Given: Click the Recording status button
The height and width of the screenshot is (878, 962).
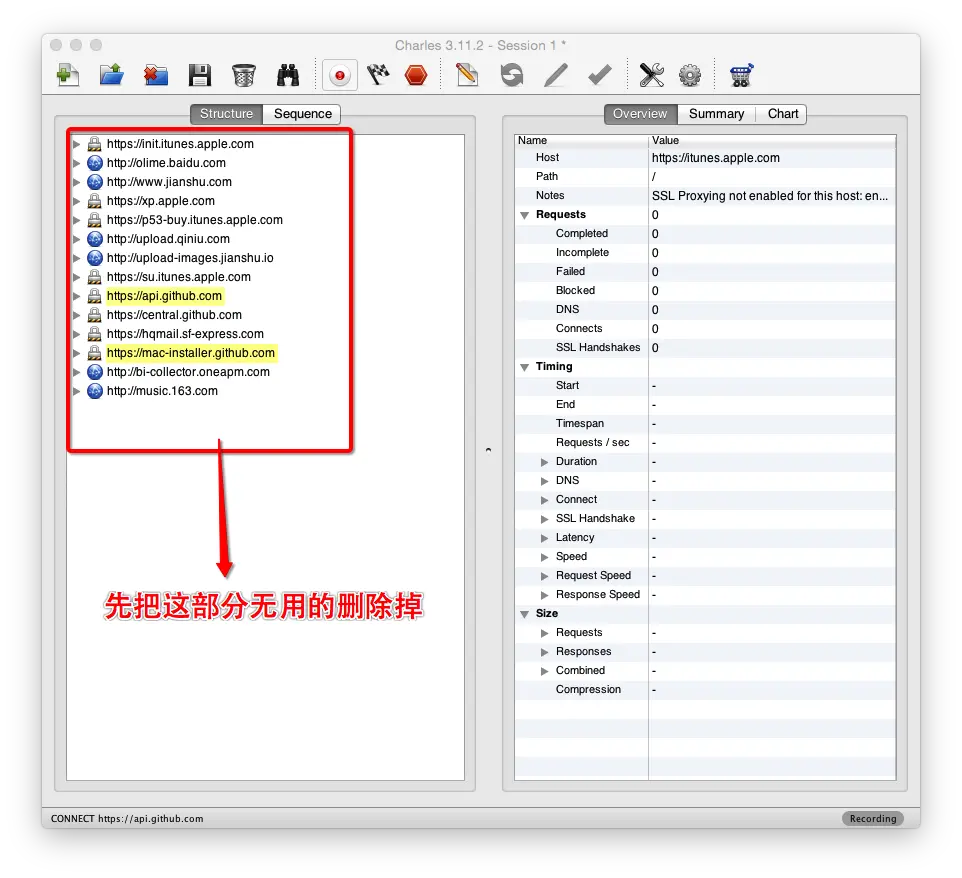Looking at the screenshot, I should point(872,818).
